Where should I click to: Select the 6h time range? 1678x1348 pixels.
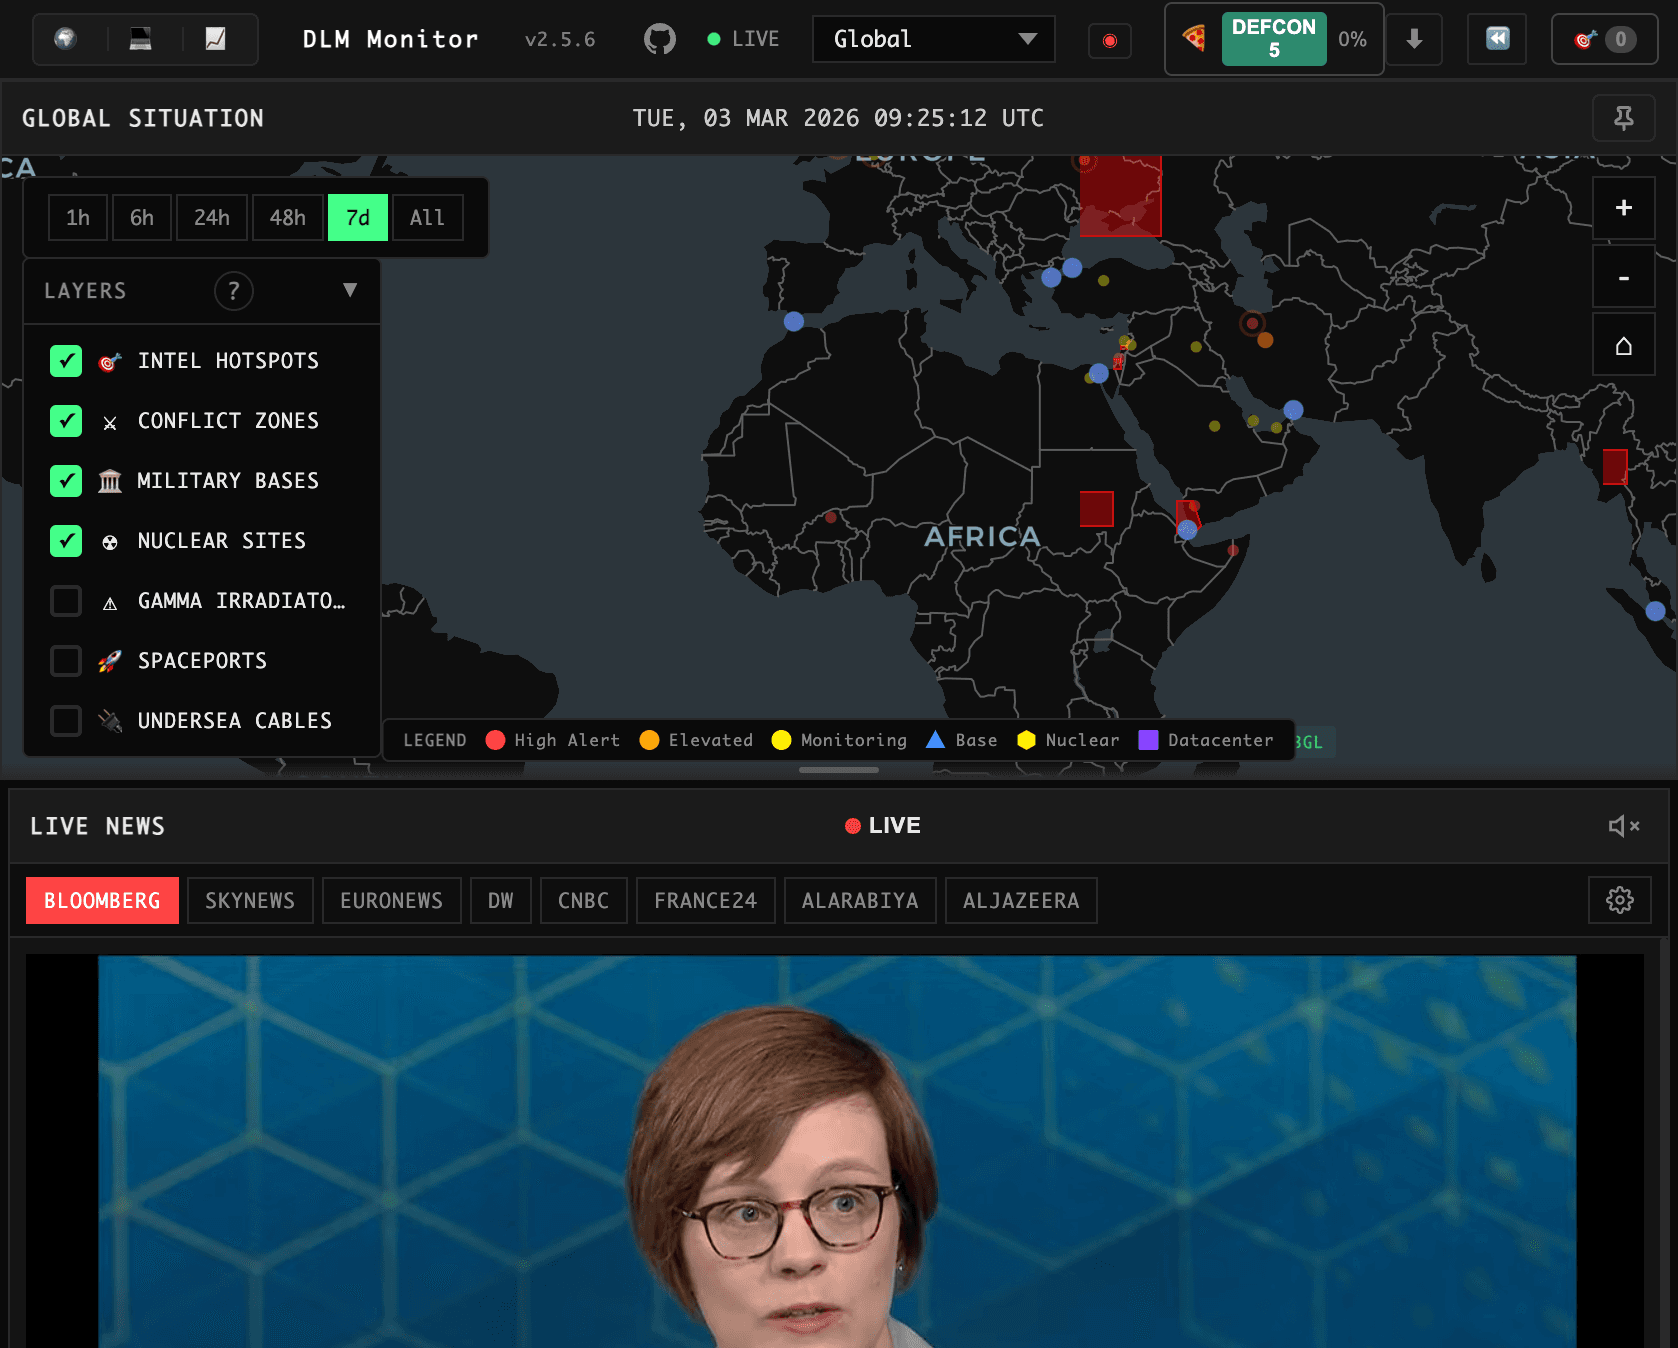tap(142, 218)
